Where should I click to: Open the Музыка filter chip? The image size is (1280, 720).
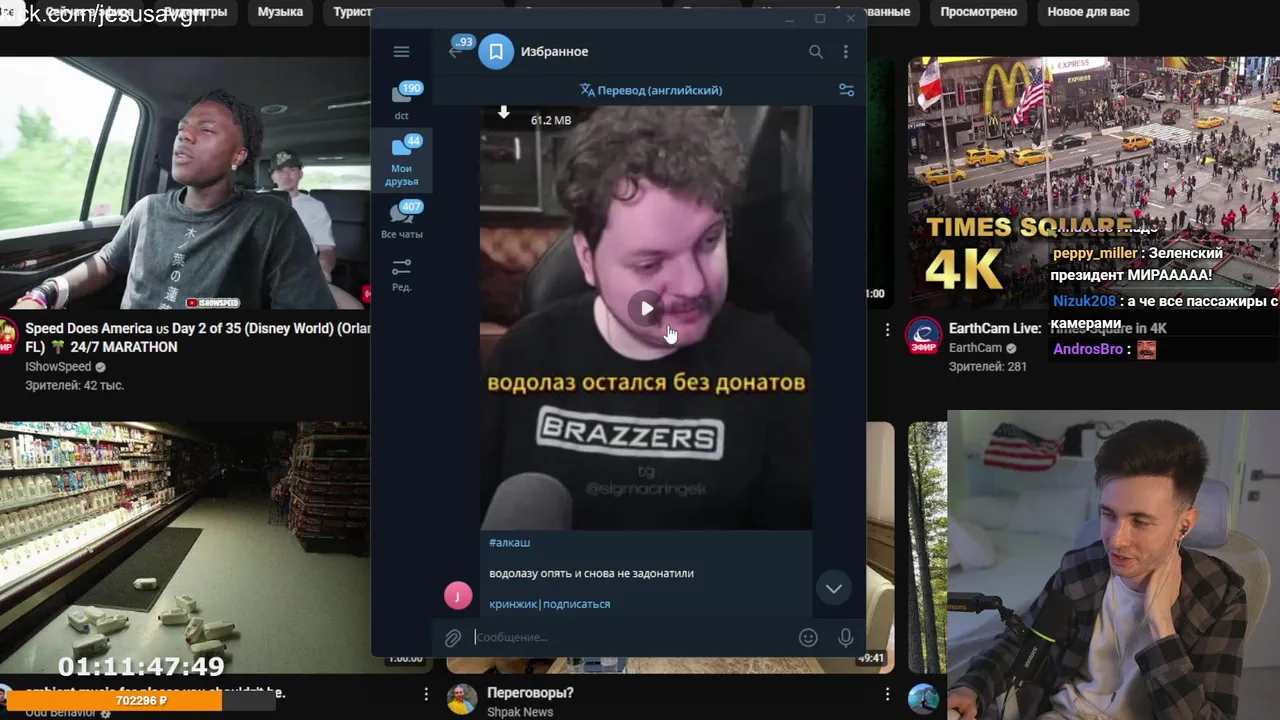tap(280, 12)
